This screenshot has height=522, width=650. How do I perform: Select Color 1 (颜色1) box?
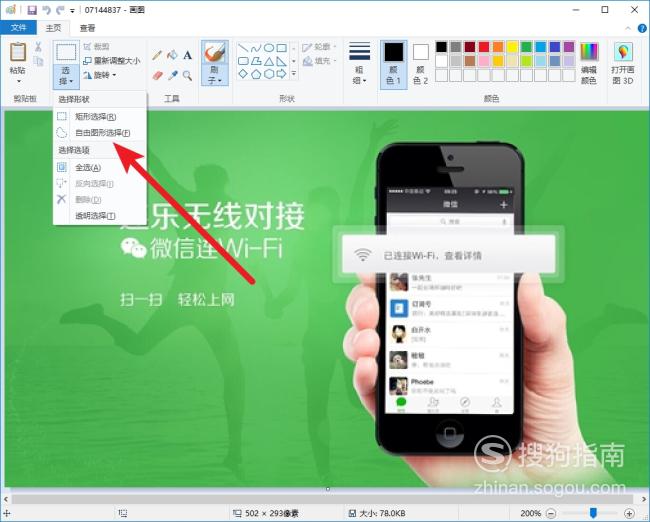click(x=393, y=65)
